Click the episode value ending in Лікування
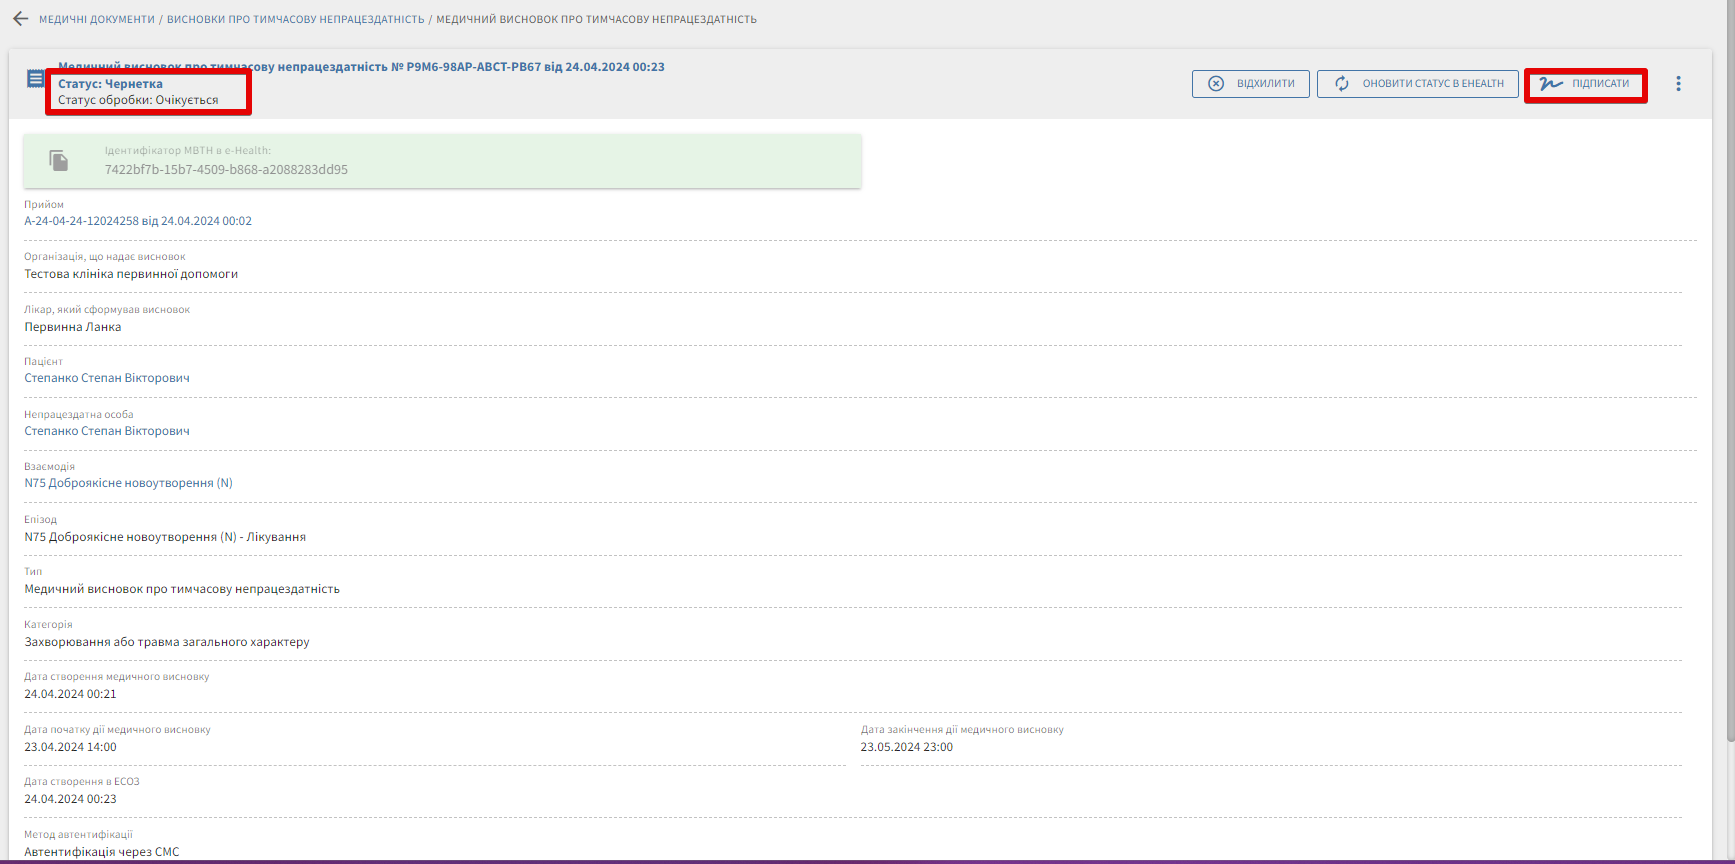This screenshot has width=1735, height=864. 165,537
